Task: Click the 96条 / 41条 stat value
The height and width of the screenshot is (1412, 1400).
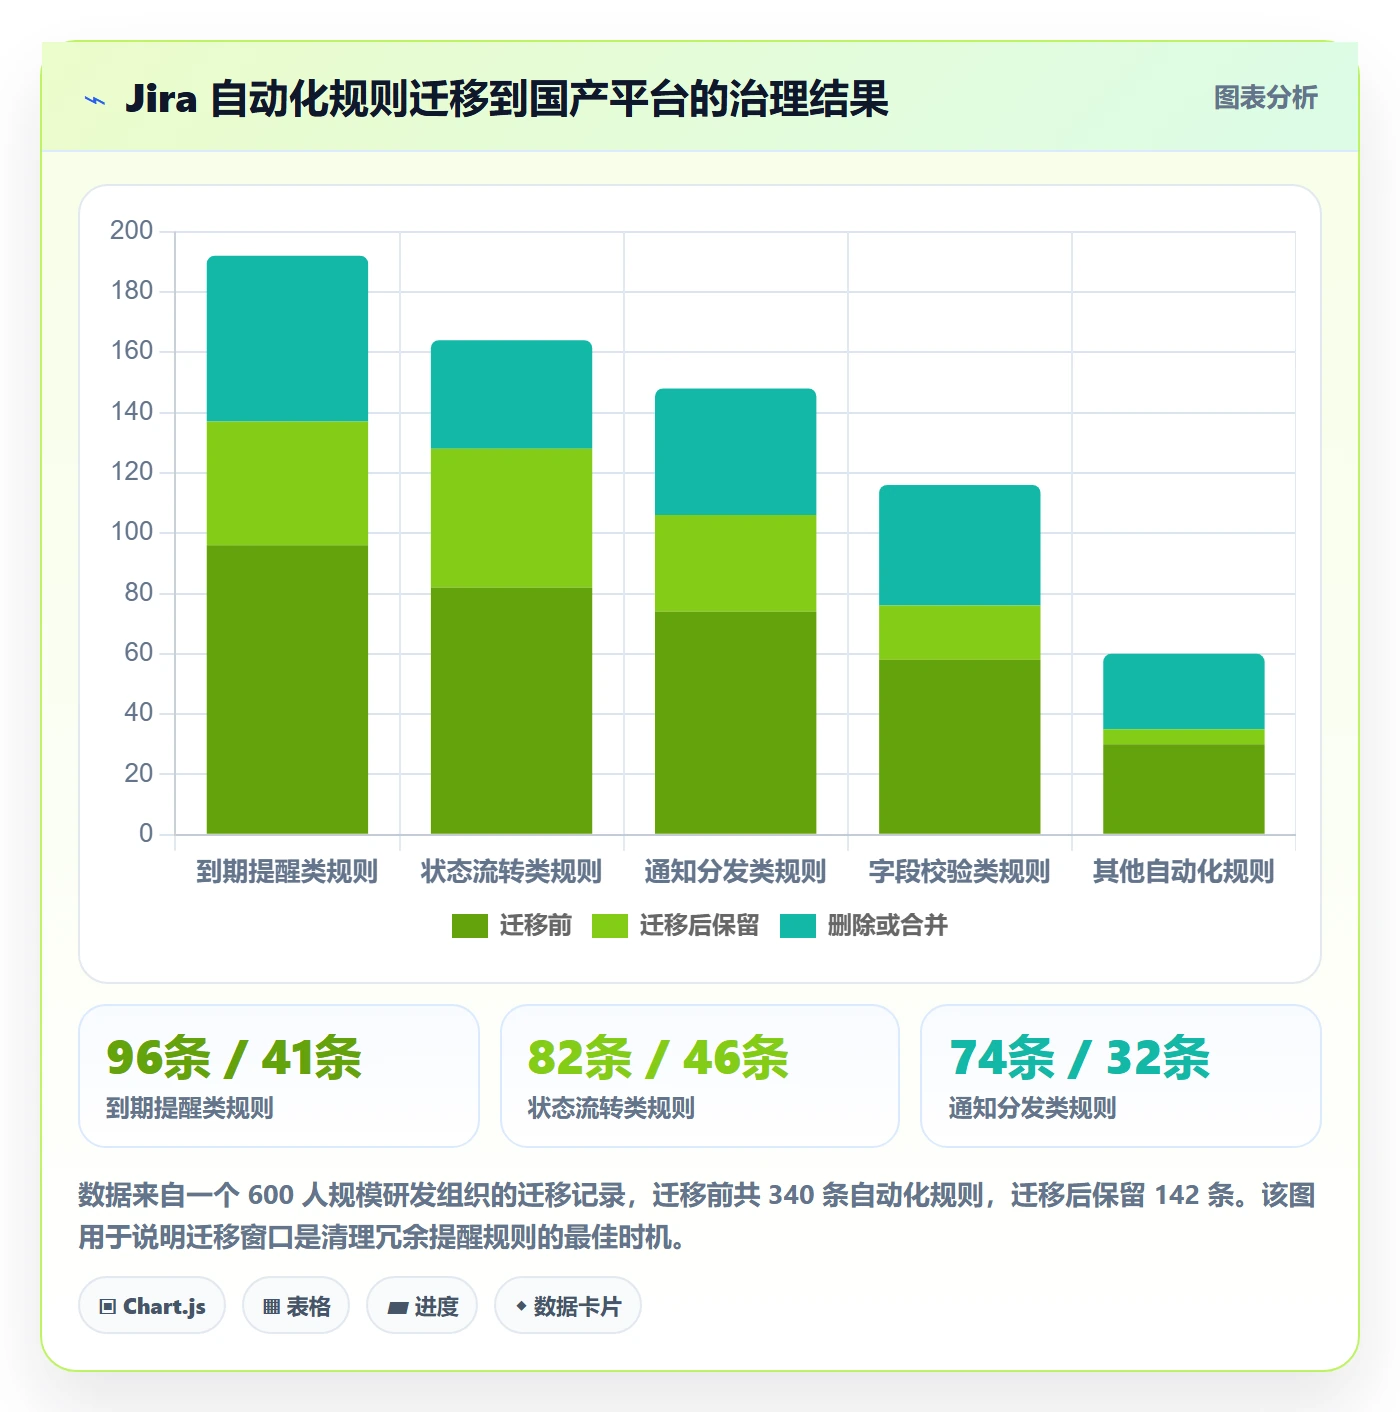Action: 234,1058
